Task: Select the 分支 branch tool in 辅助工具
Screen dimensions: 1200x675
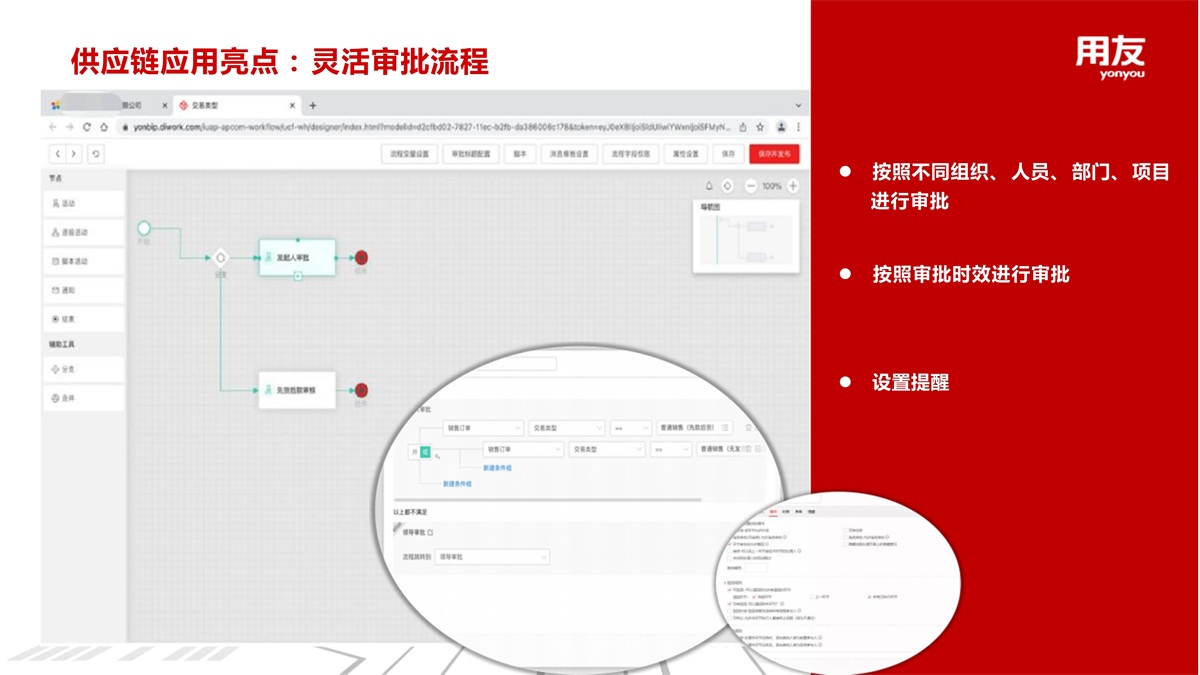Action: 84,369
